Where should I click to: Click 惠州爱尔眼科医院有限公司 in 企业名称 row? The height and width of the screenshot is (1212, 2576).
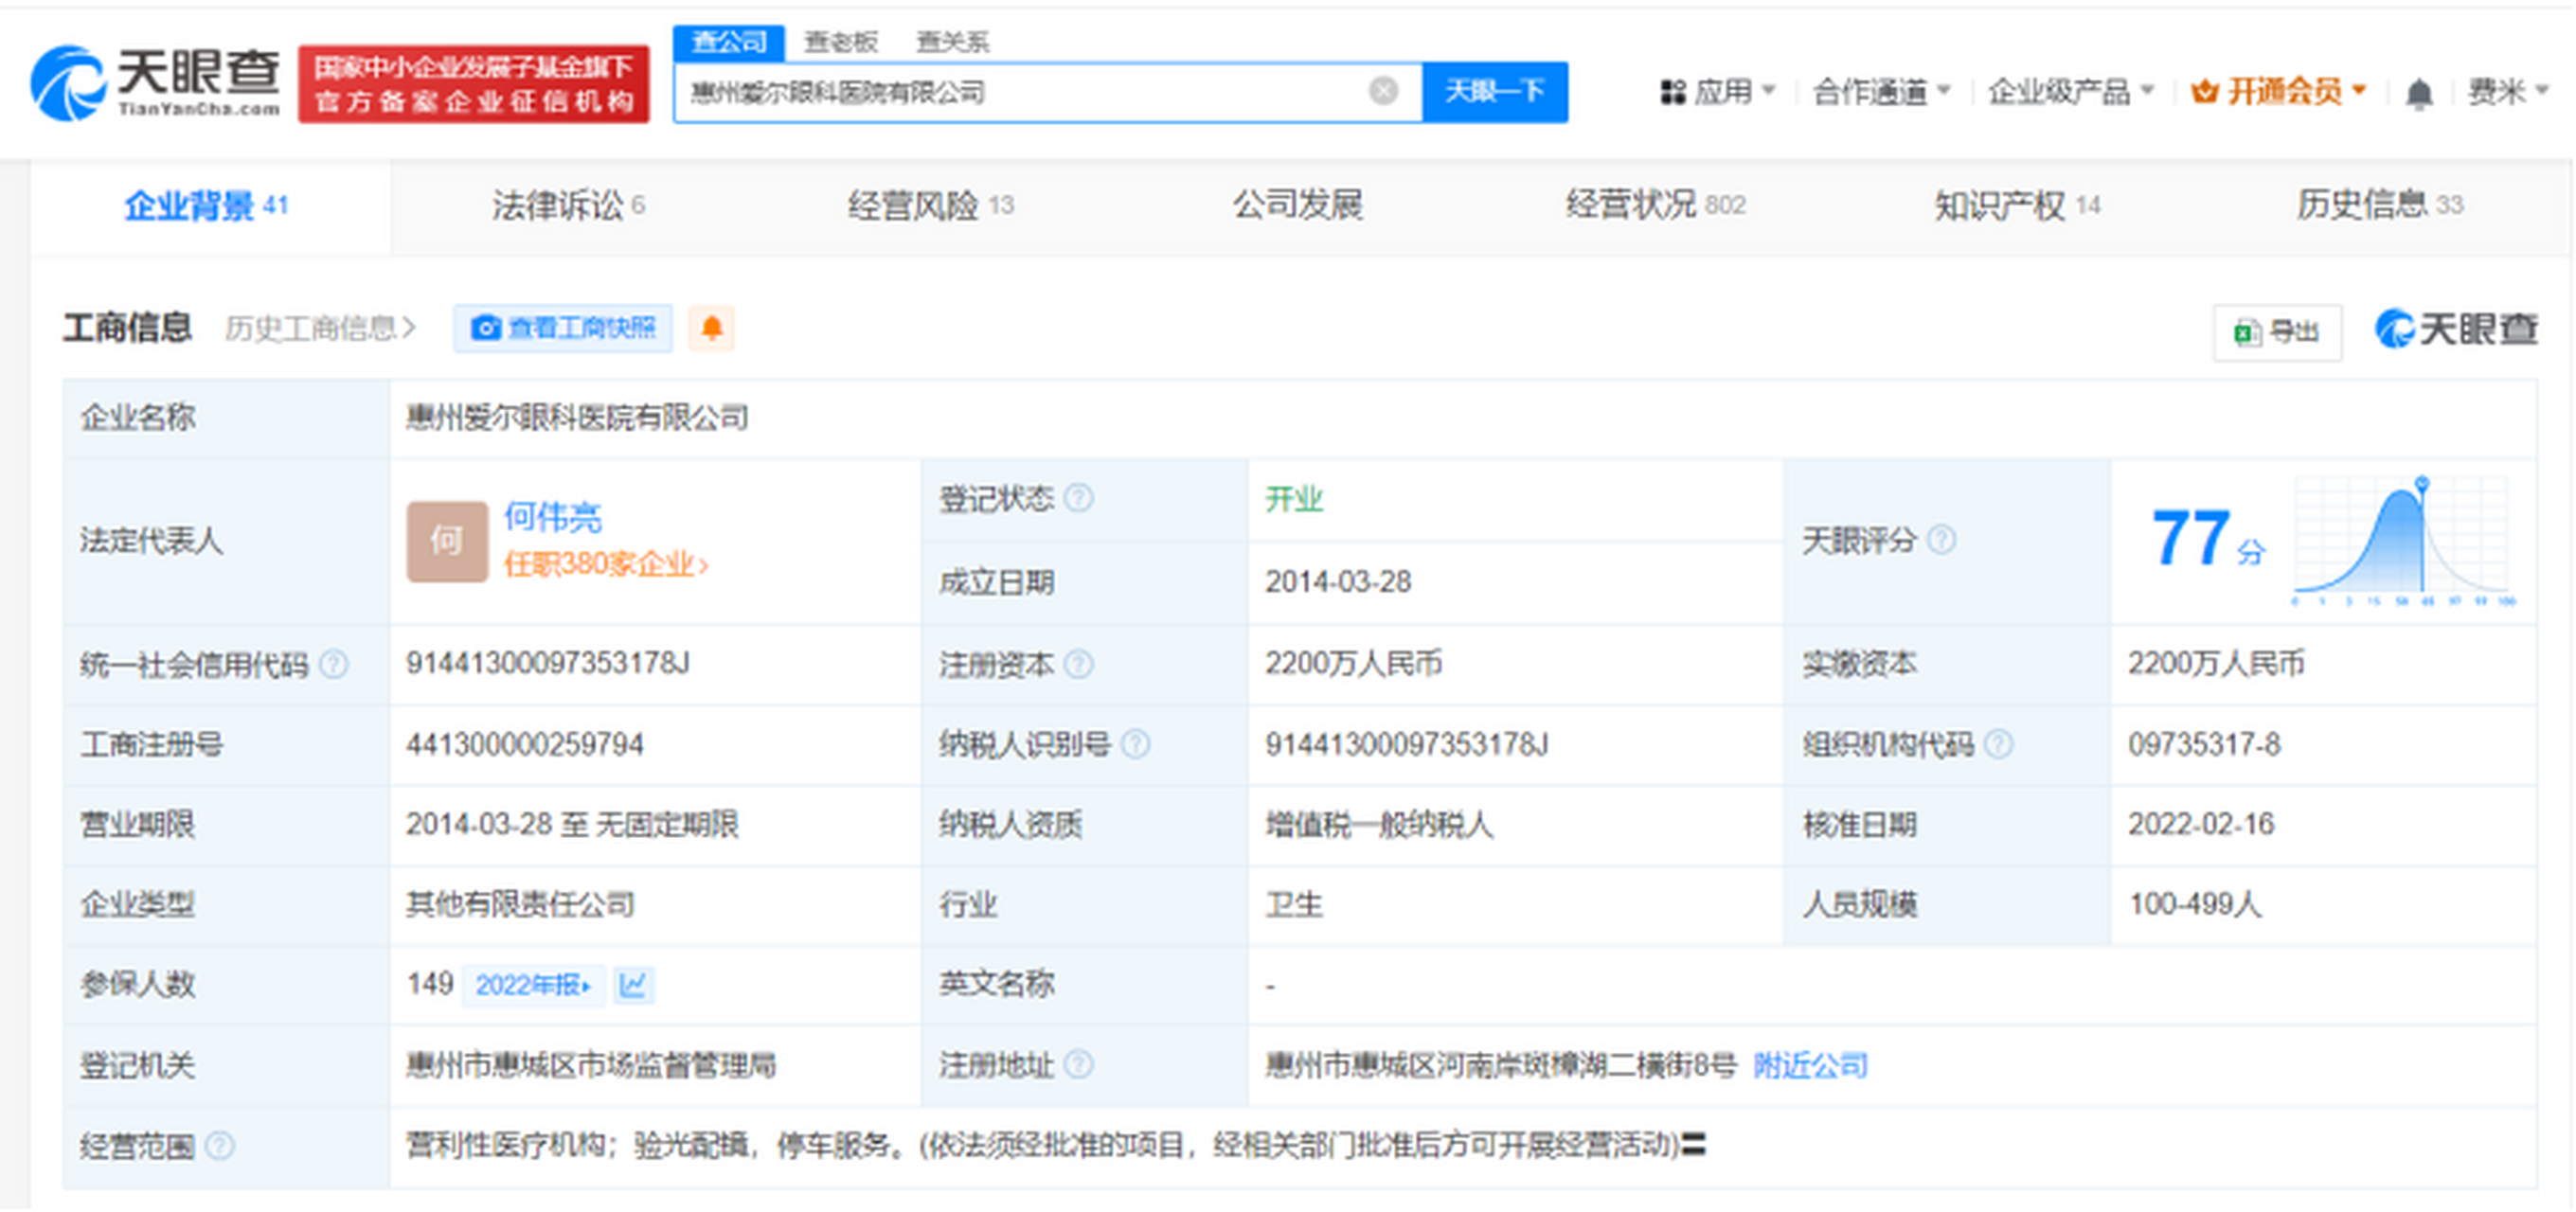click(x=577, y=417)
